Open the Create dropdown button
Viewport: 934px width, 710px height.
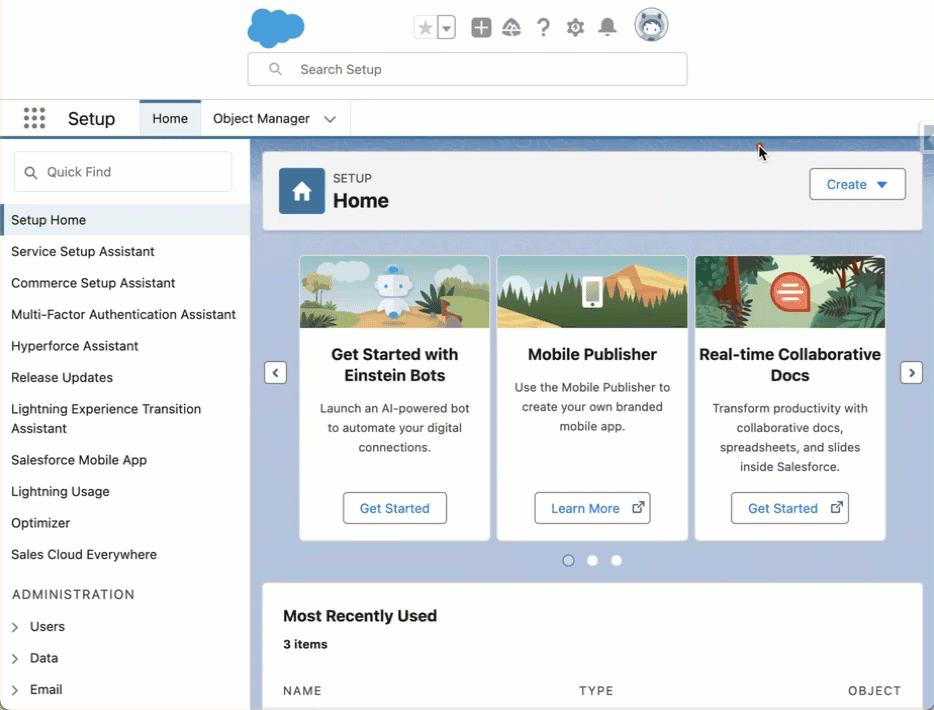point(857,184)
